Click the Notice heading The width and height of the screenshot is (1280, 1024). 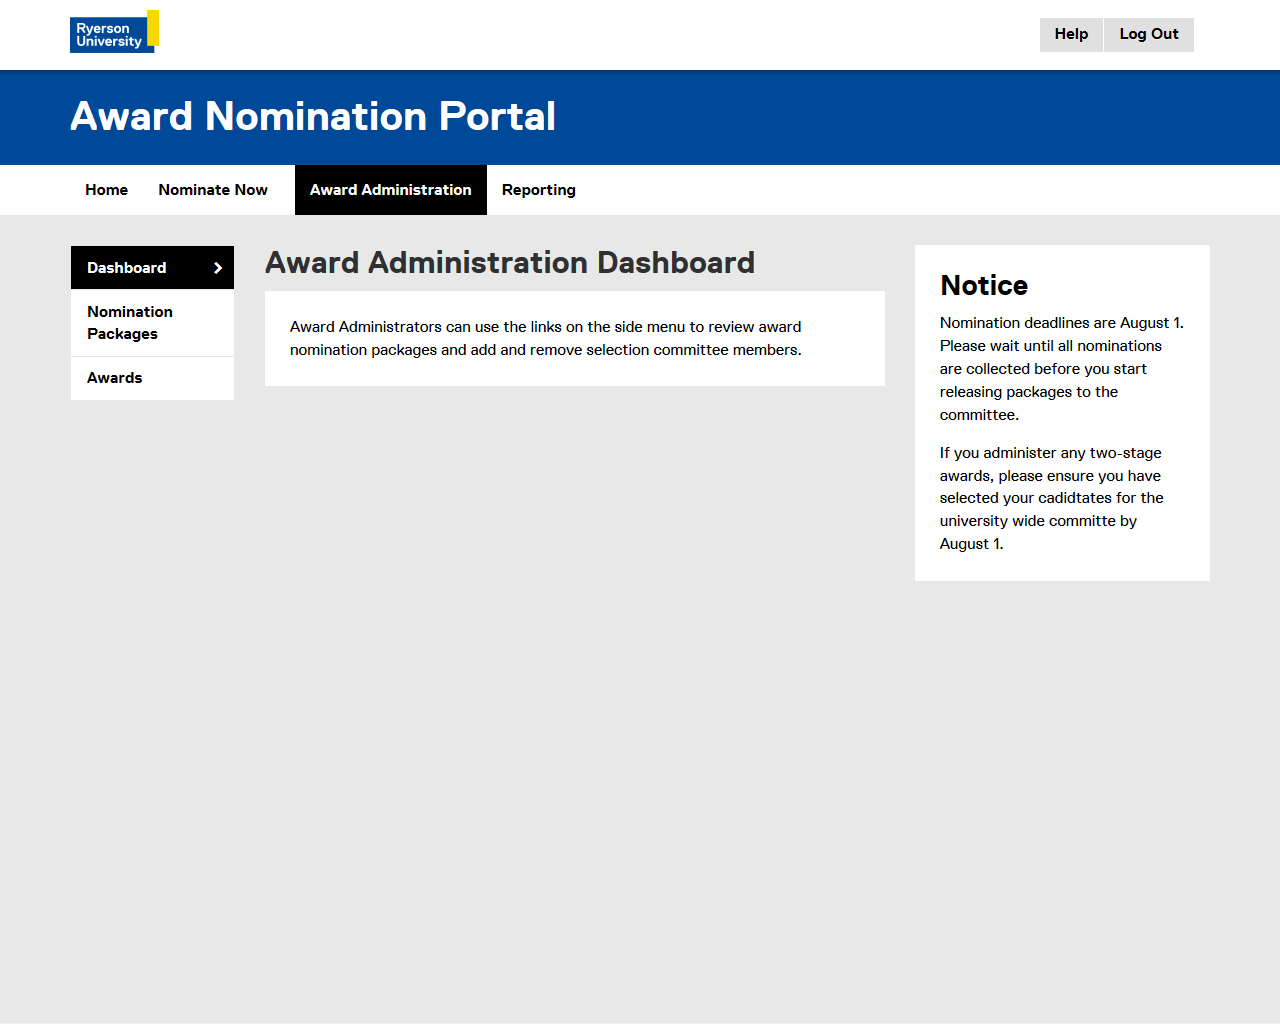click(984, 286)
